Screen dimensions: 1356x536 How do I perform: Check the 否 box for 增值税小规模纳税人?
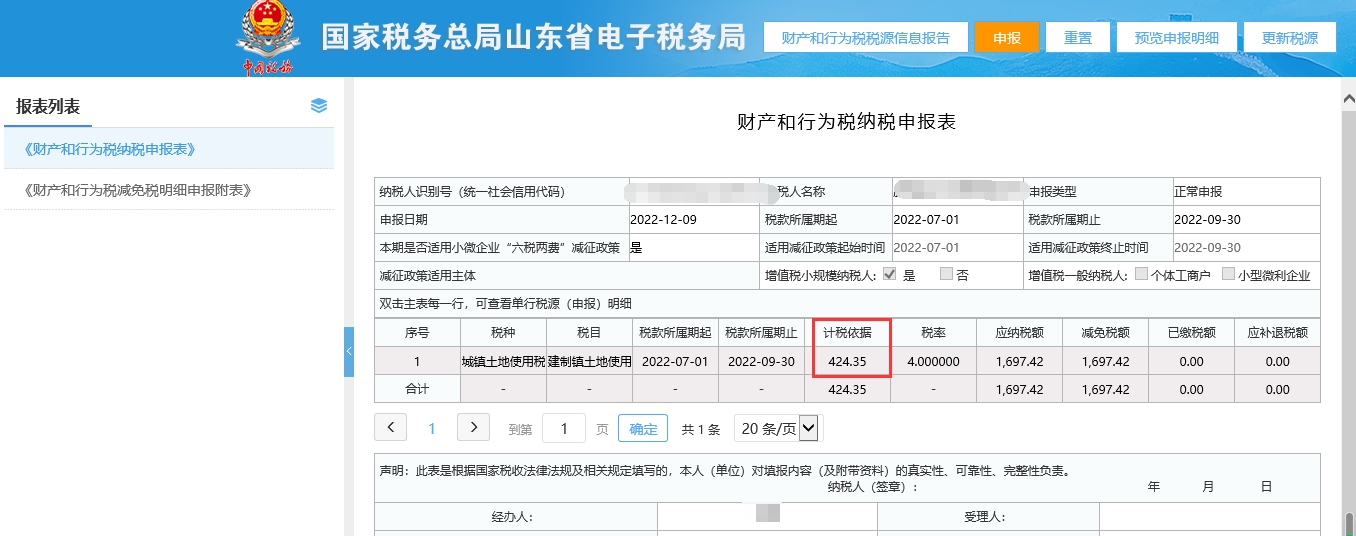tap(946, 275)
